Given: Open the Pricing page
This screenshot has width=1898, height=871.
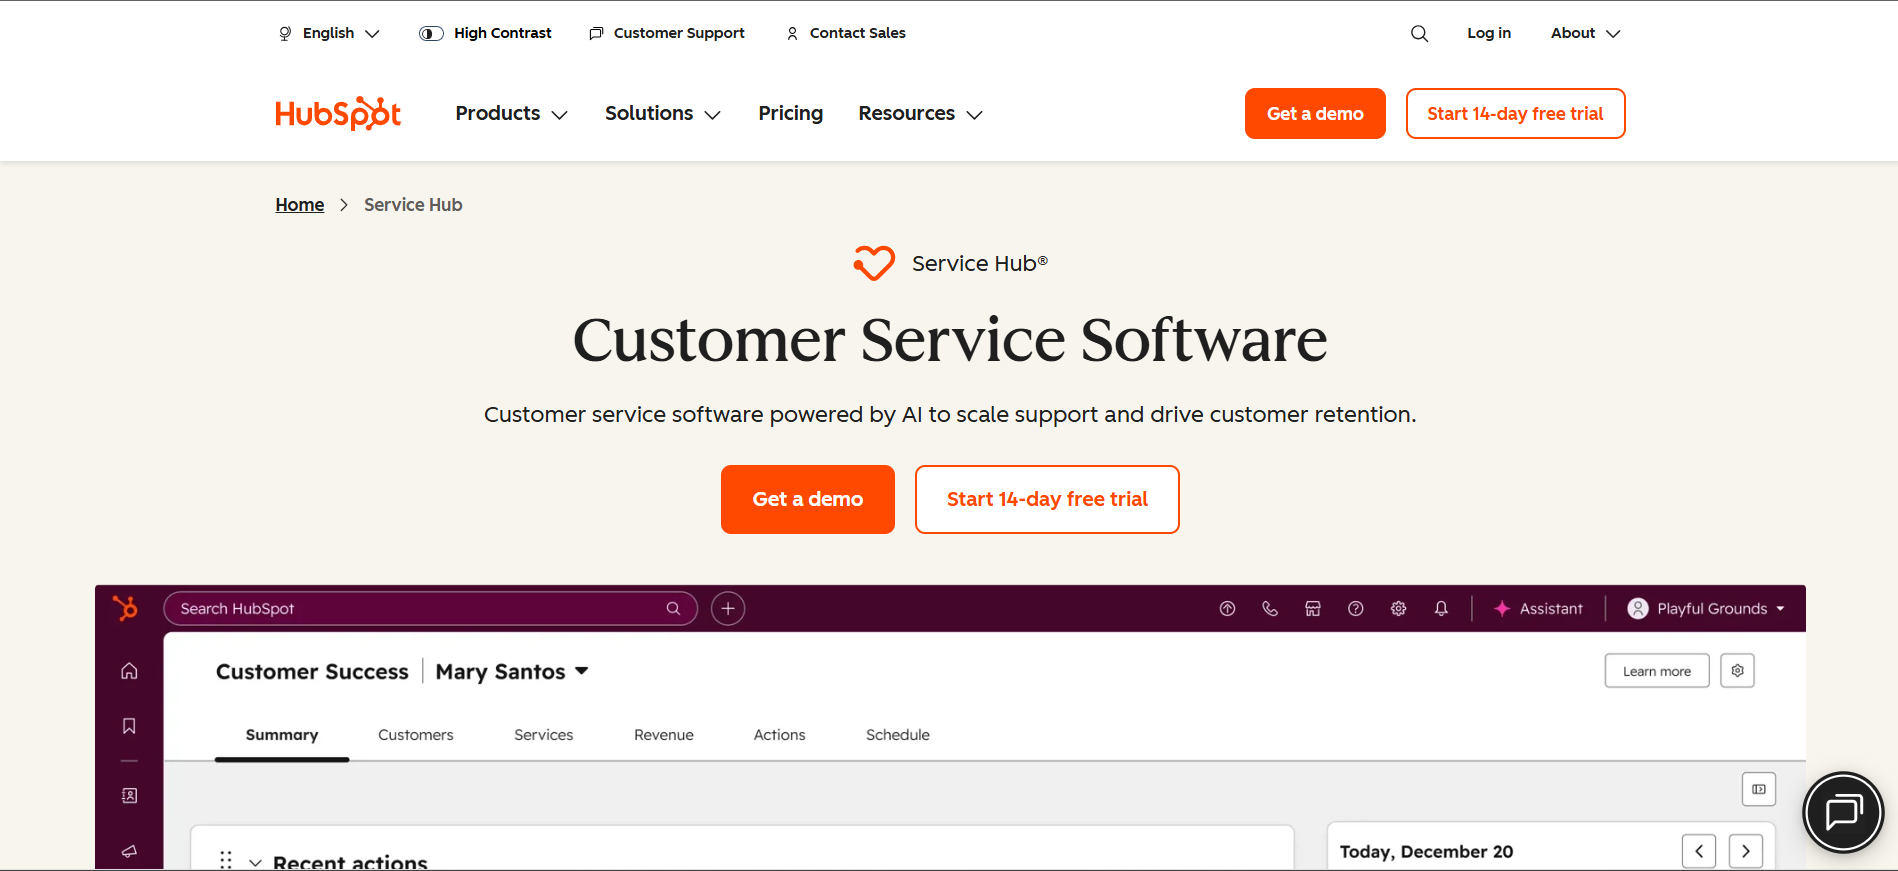Looking at the screenshot, I should (x=791, y=114).
